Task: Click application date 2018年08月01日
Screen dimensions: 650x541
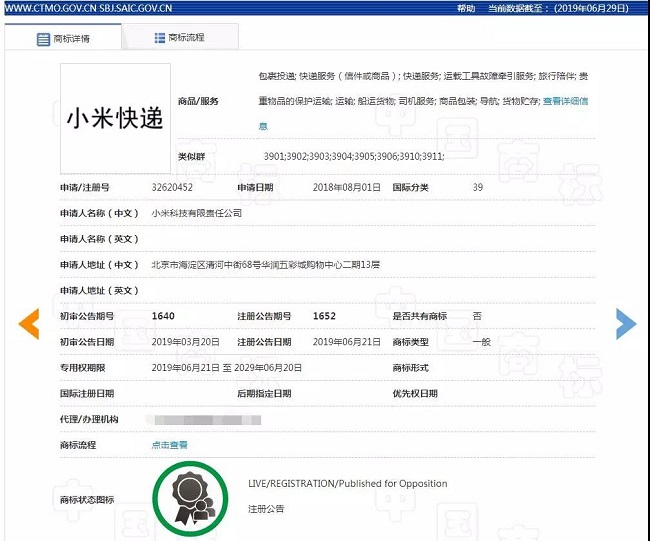Action: pyautogui.click(x=346, y=187)
